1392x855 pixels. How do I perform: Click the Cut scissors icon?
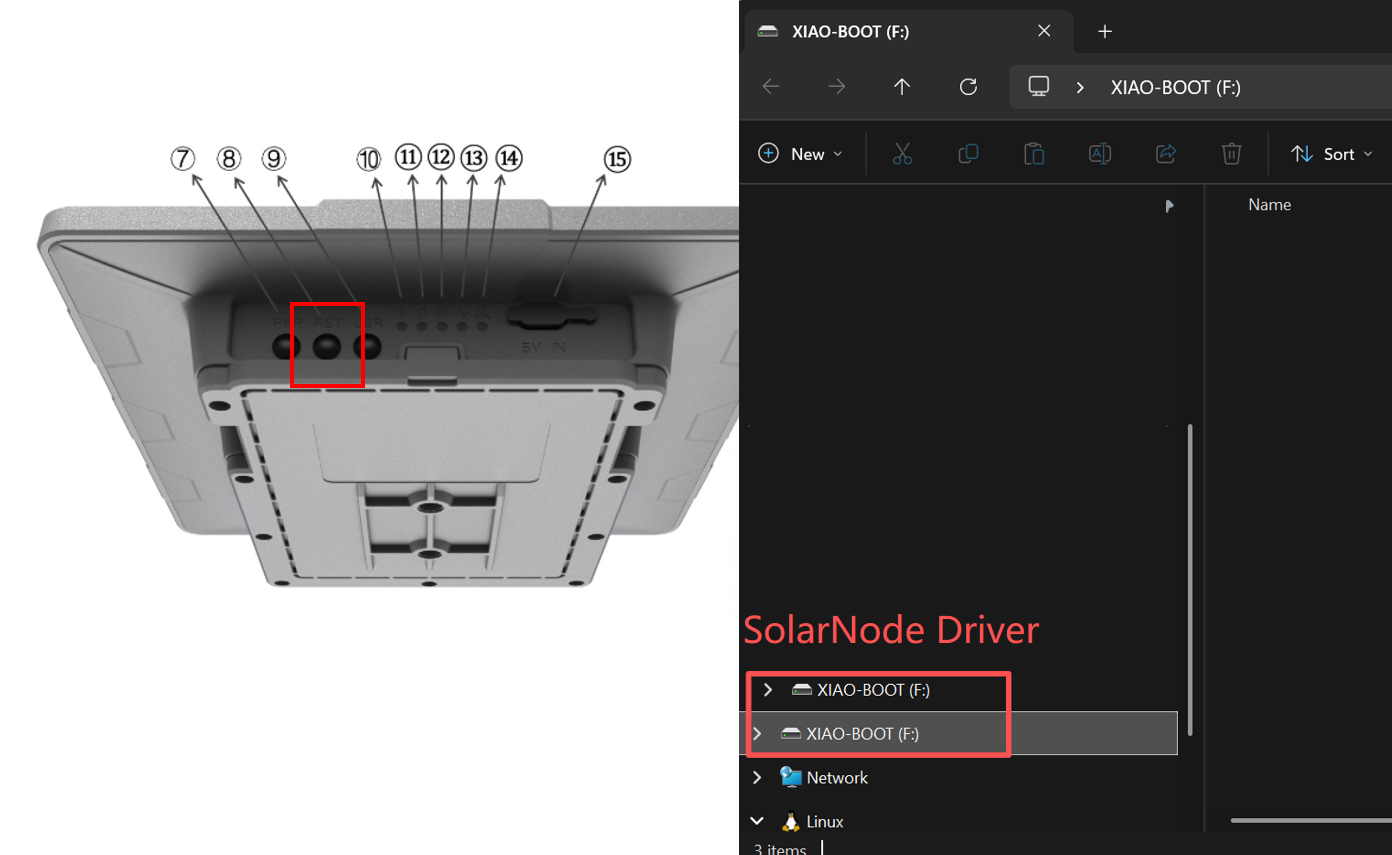tap(902, 154)
